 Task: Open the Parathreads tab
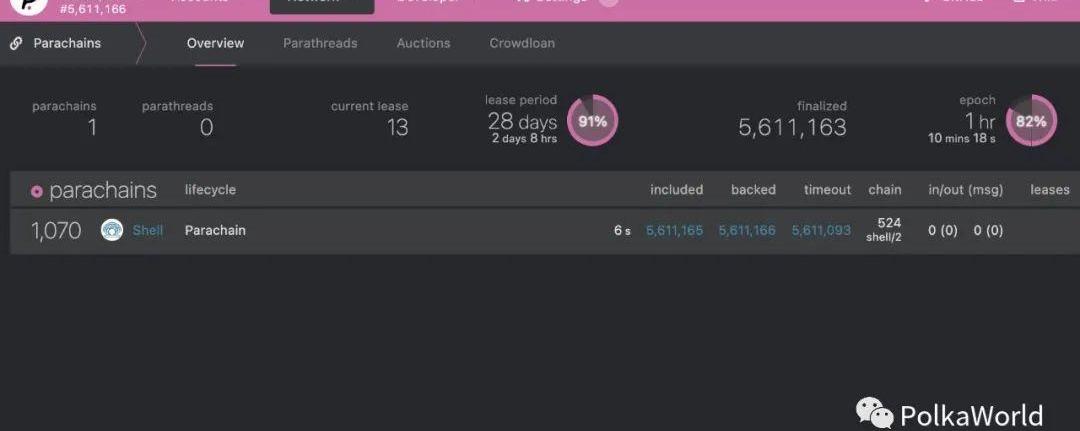[320, 43]
